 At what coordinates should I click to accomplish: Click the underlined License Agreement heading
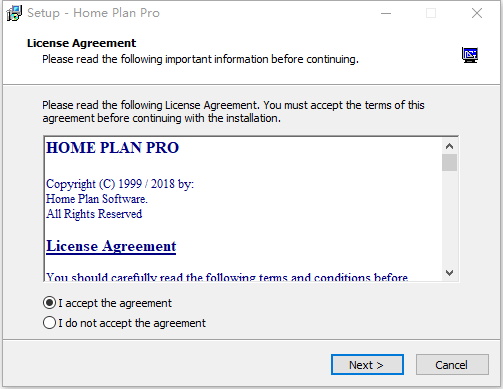(111, 246)
